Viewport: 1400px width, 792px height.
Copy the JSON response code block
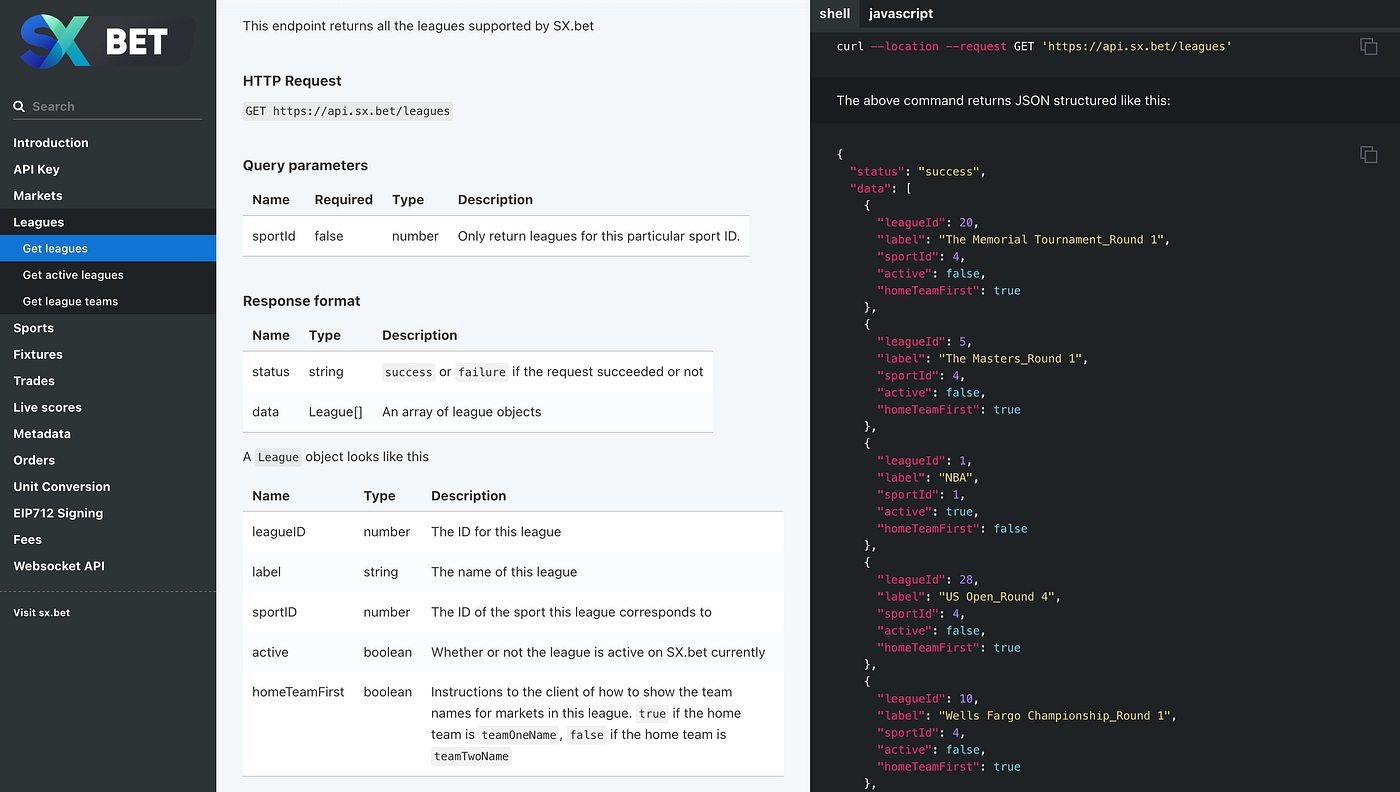pyautogui.click(x=1368, y=154)
